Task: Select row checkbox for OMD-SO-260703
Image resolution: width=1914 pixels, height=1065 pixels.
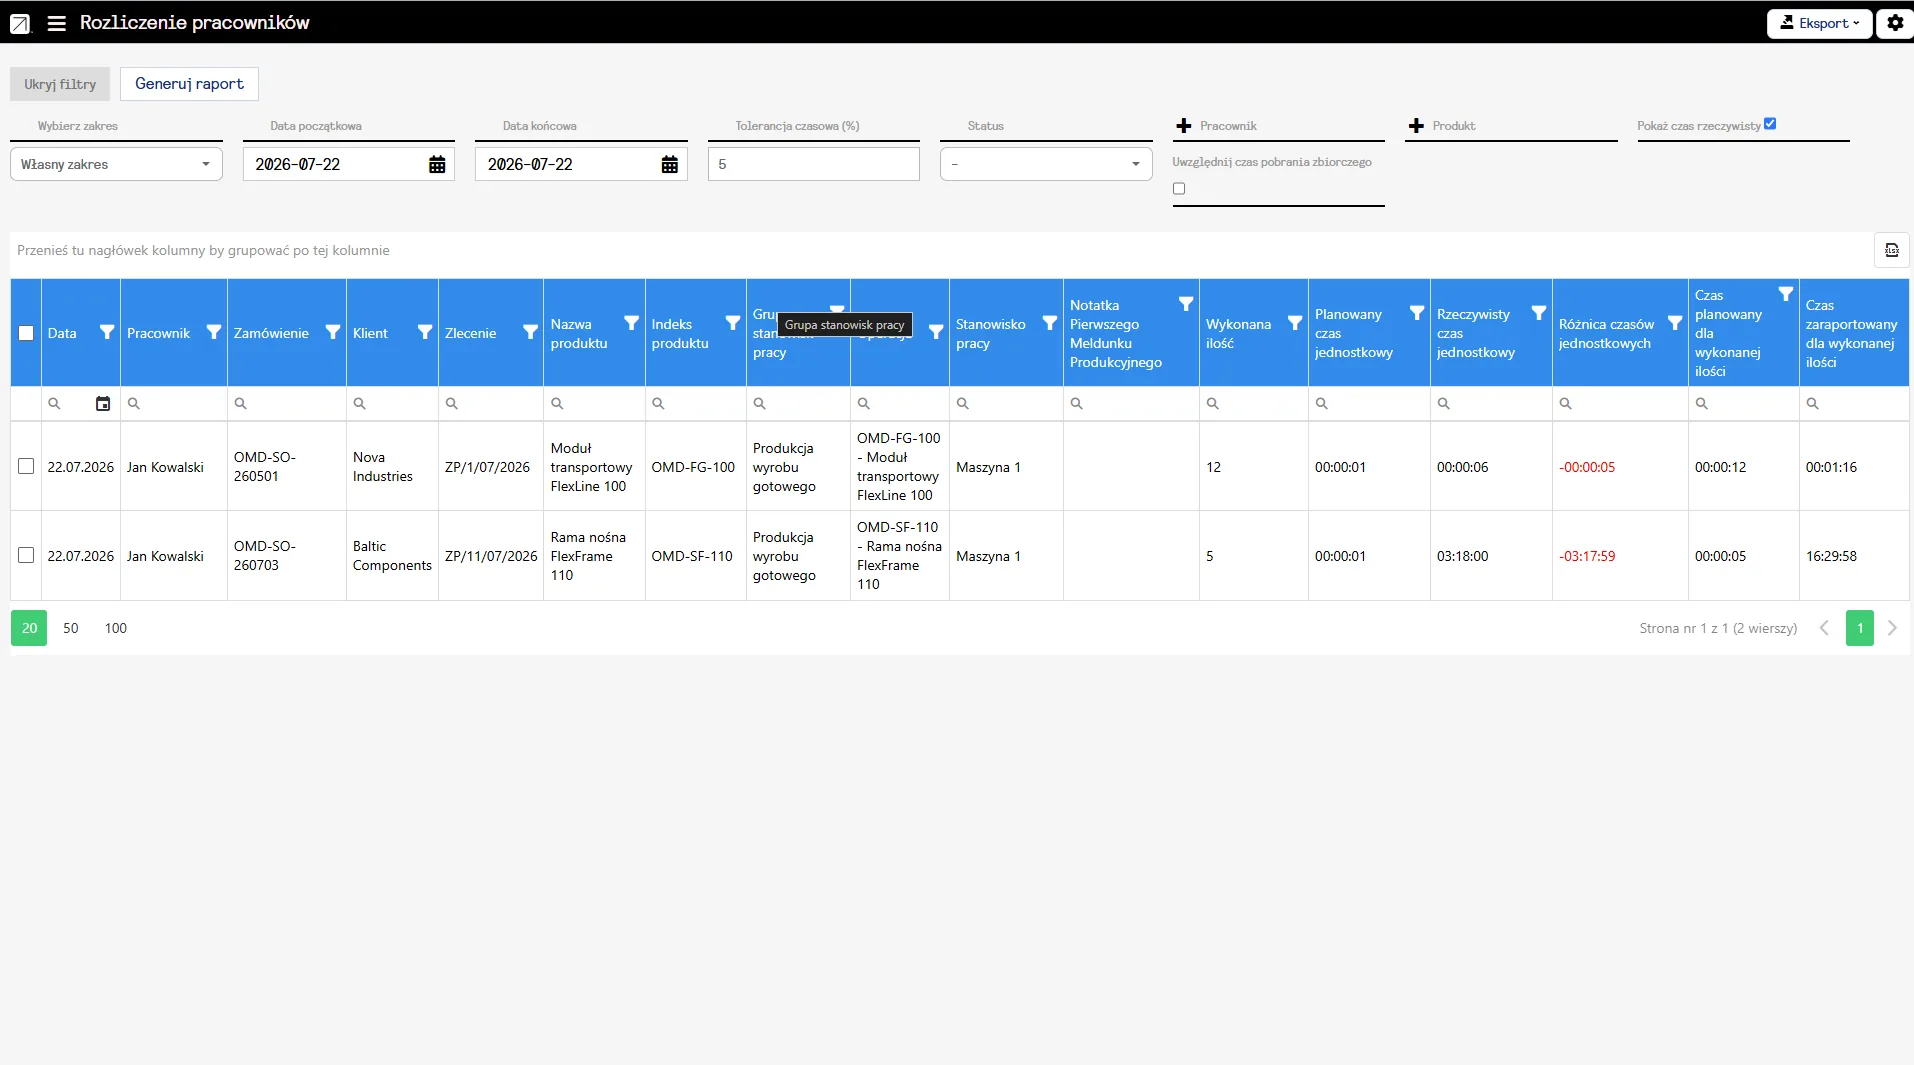Action: 26,555
